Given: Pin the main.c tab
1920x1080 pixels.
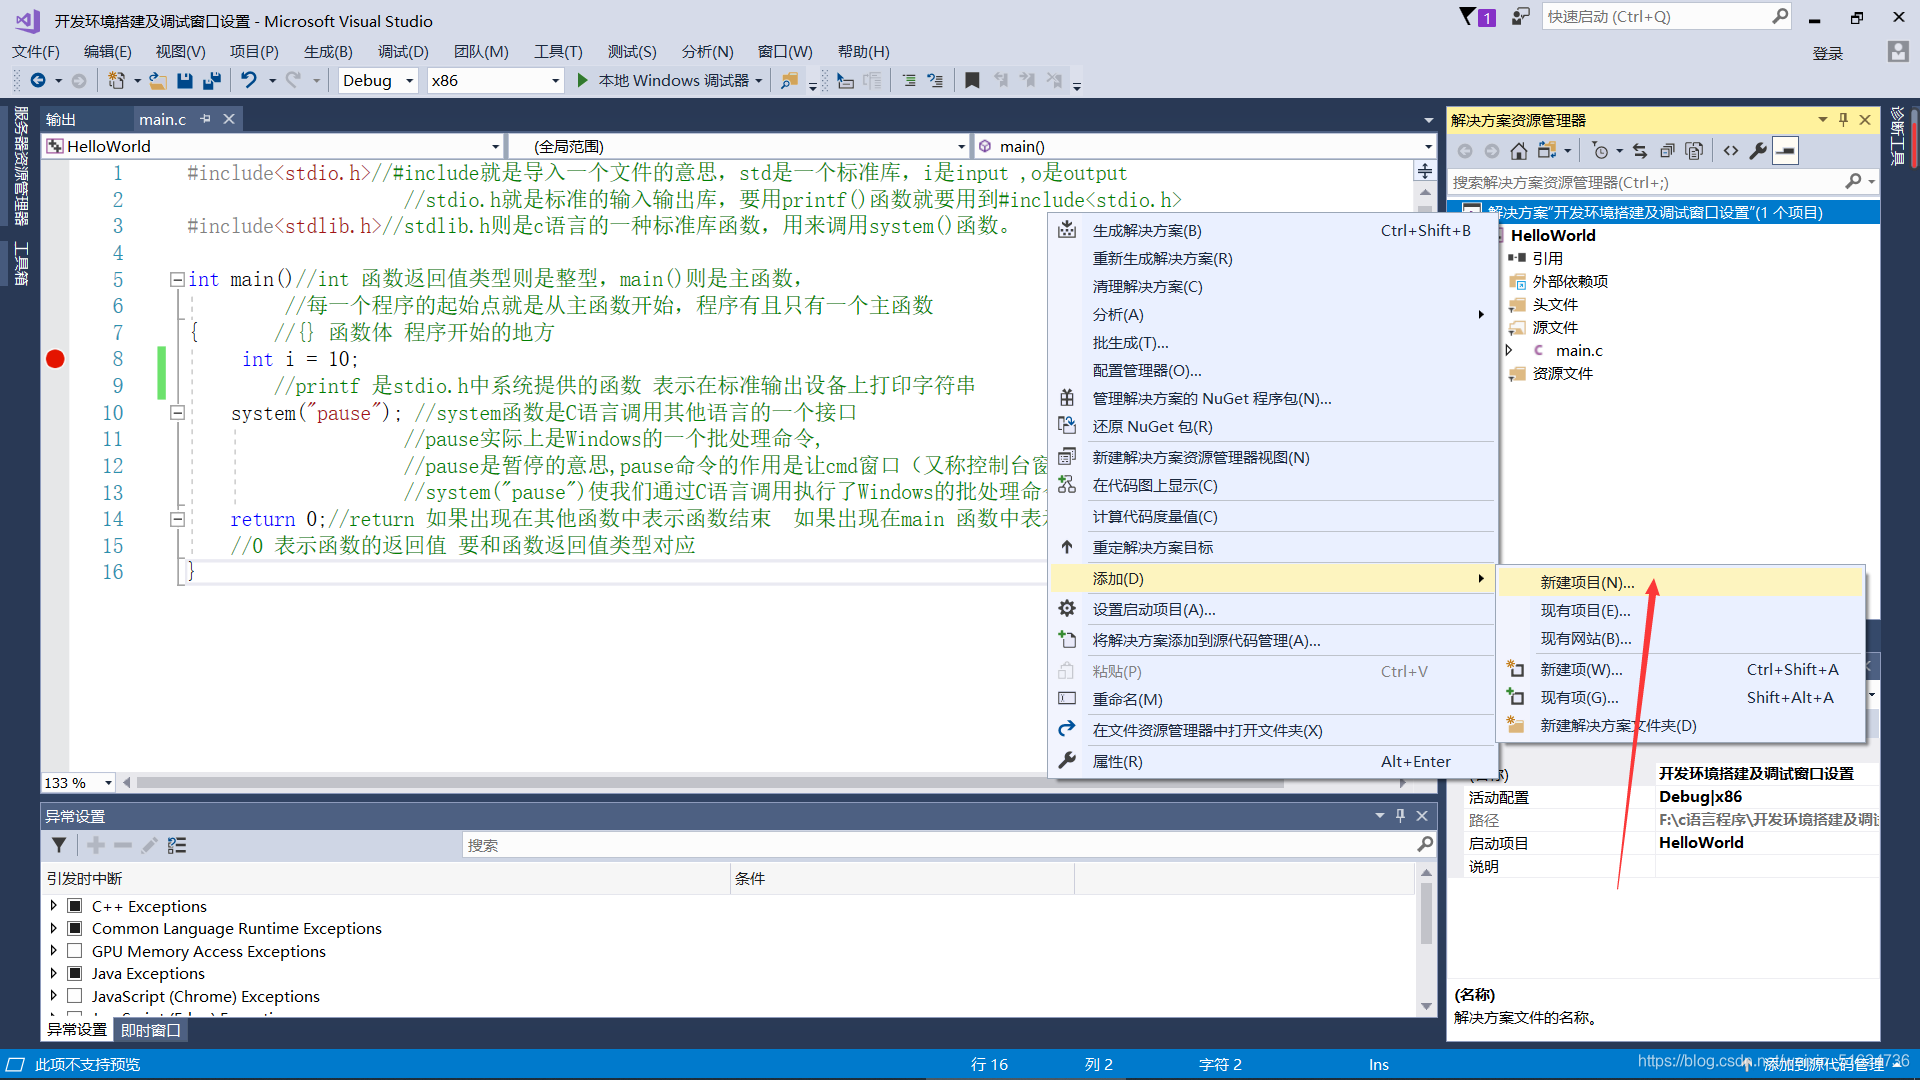Looking at the screenshot, I should pos(206,119).
